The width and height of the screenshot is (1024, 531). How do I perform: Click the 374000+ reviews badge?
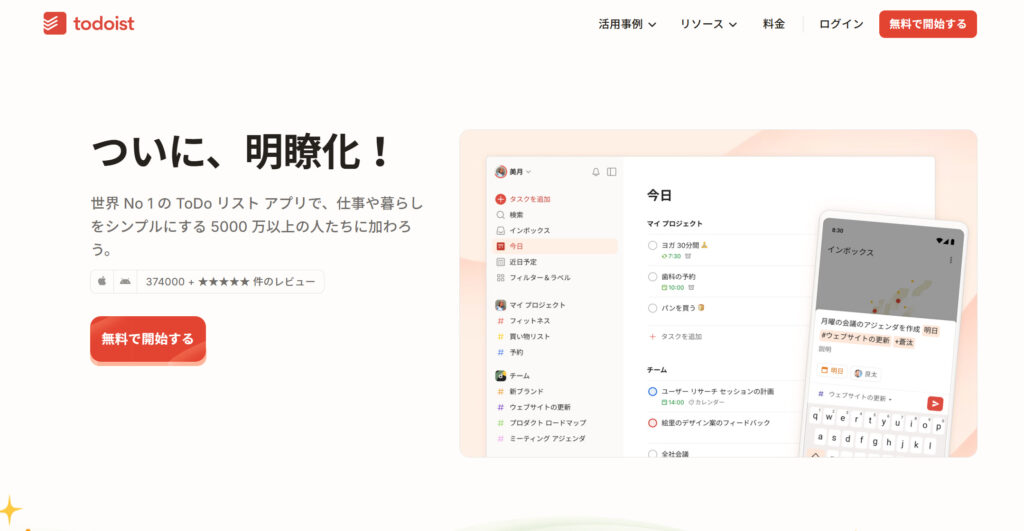pos(229,282)
